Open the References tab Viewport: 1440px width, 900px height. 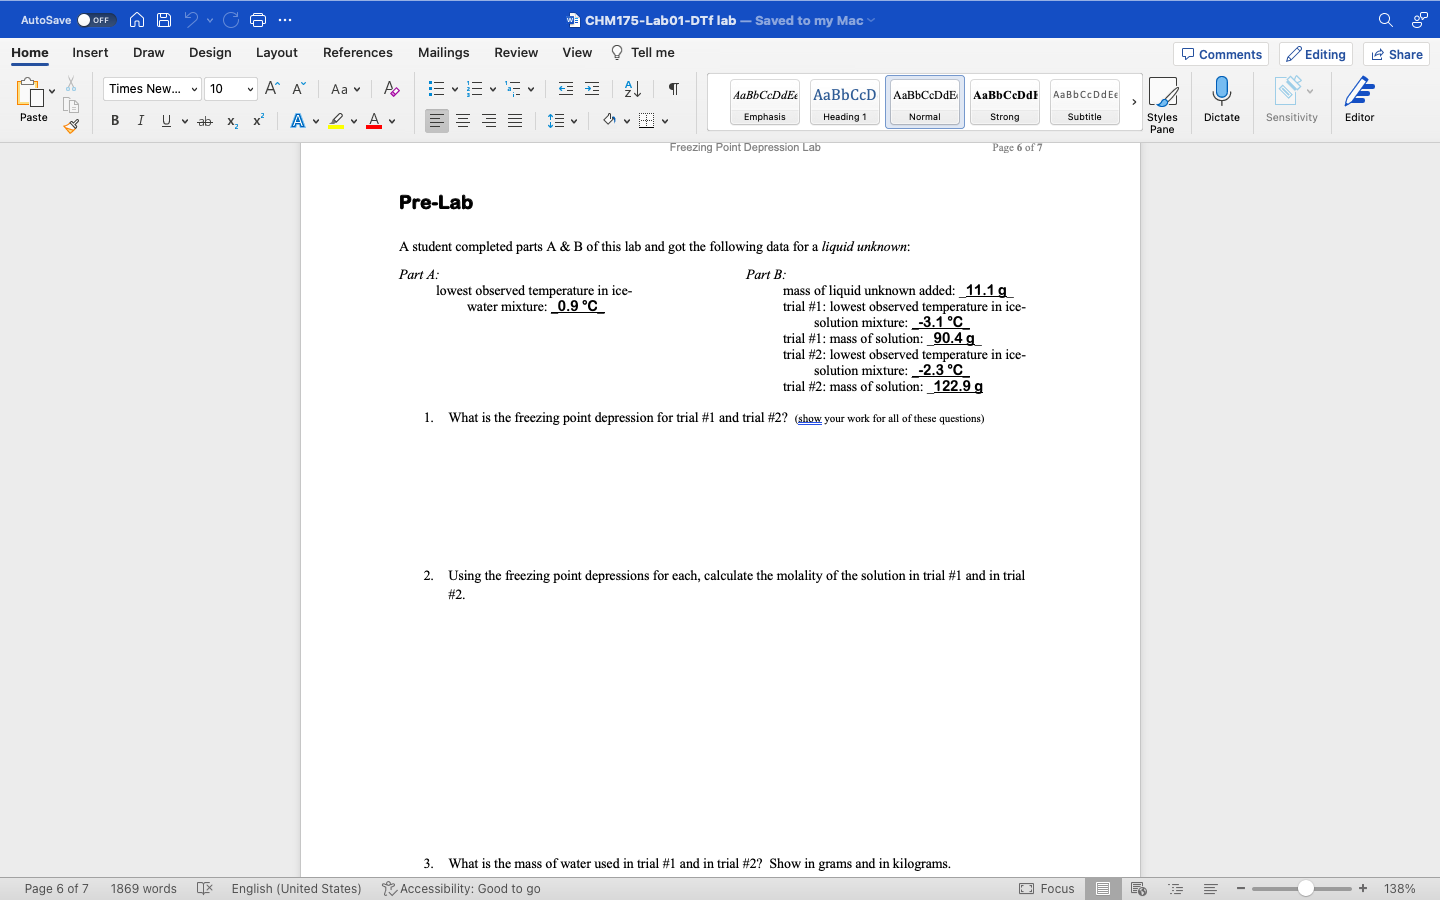pyautogui.click(x=357, y=53)
